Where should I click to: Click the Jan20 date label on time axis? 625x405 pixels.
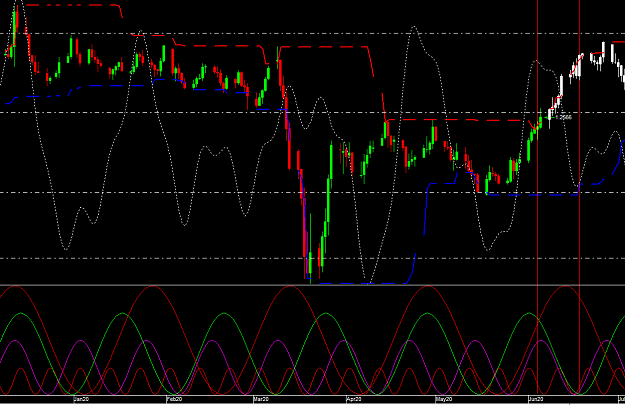82,399
